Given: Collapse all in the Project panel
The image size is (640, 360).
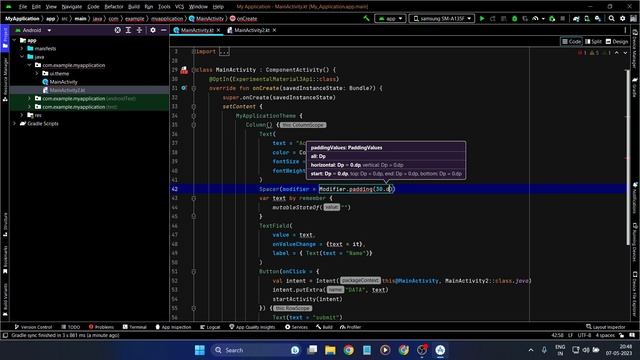Looking at the screenshot, I should point(139,30).
